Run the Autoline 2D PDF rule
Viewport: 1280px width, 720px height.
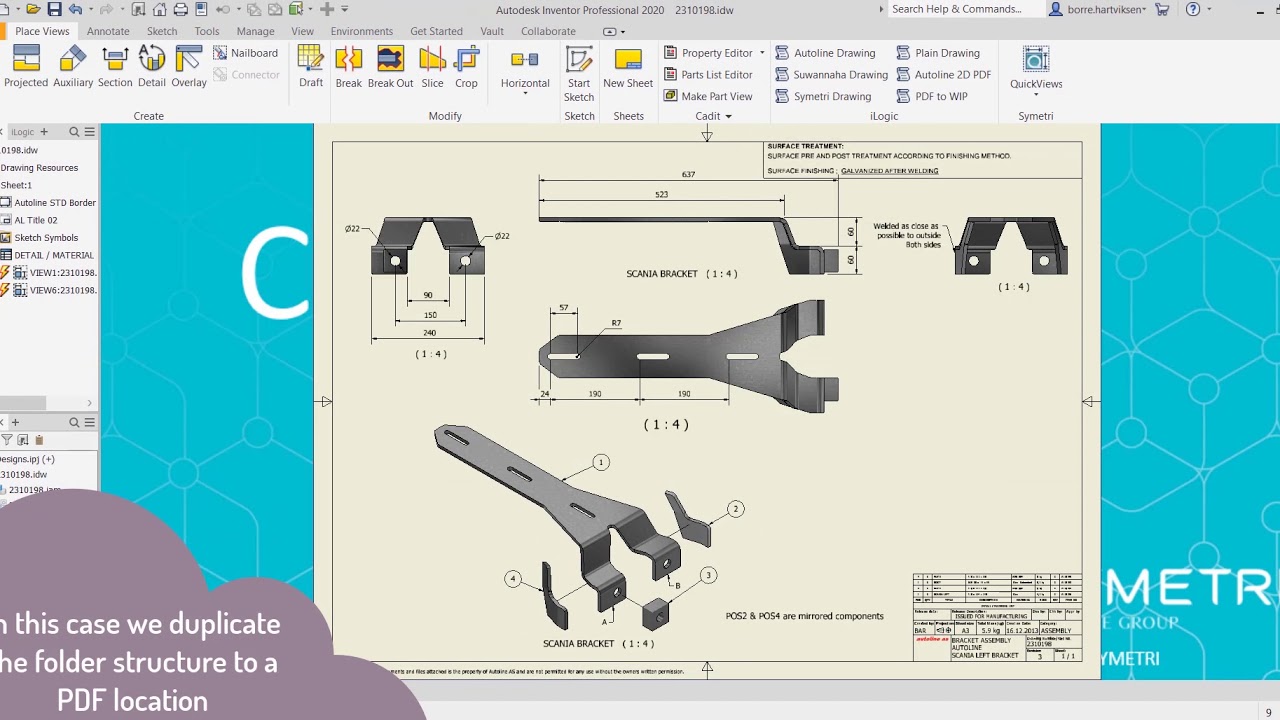coord(943,74)
